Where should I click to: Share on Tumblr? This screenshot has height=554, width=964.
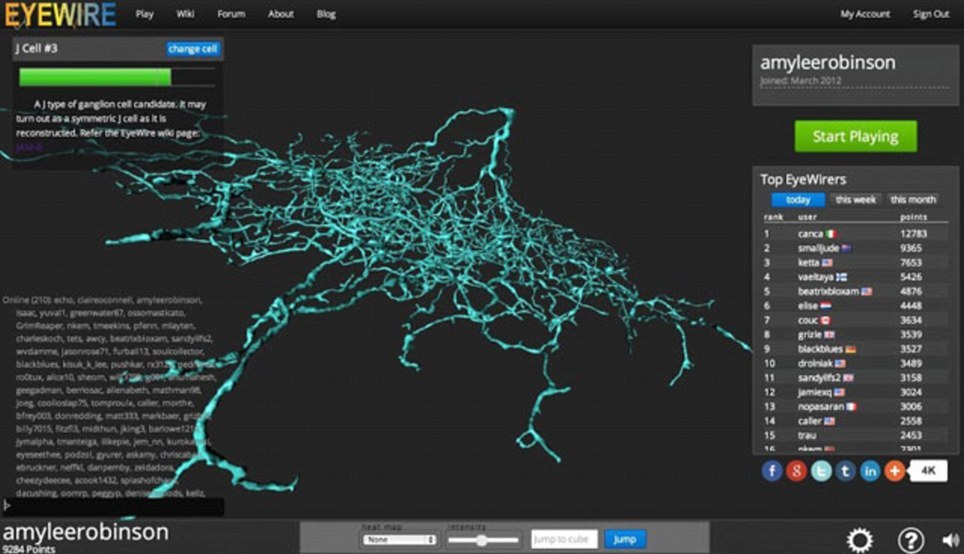[845, 471]
